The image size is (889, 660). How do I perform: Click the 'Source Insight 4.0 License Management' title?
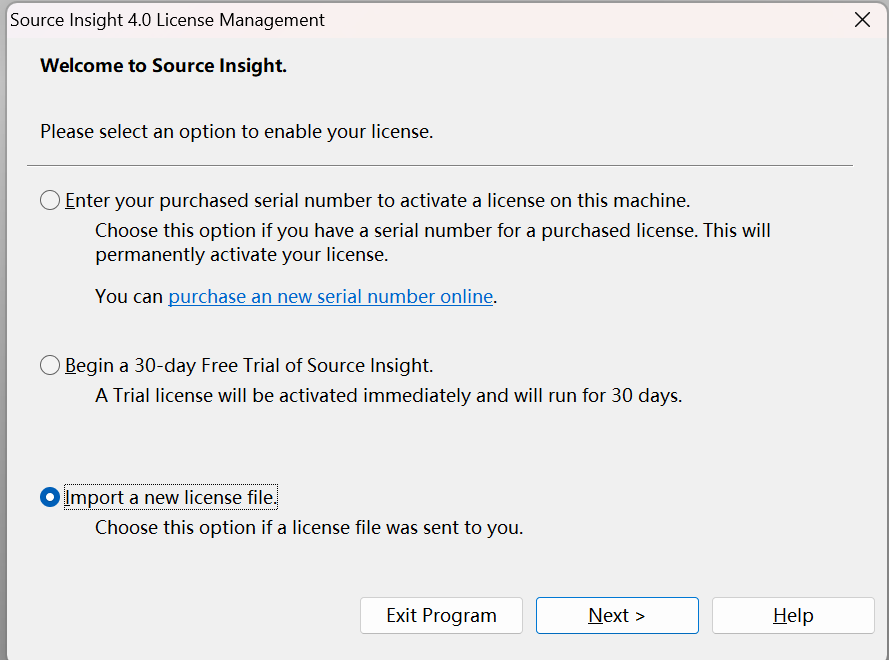(x=167, y=20)
